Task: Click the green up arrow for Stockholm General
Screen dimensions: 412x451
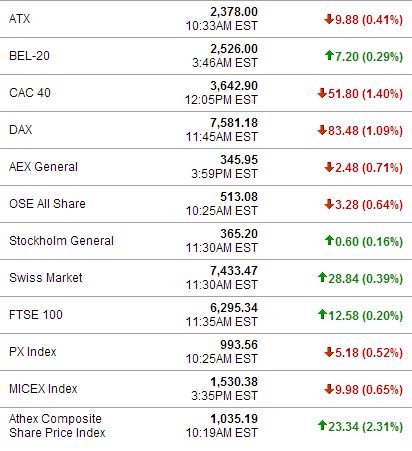Action: [329, 240]
